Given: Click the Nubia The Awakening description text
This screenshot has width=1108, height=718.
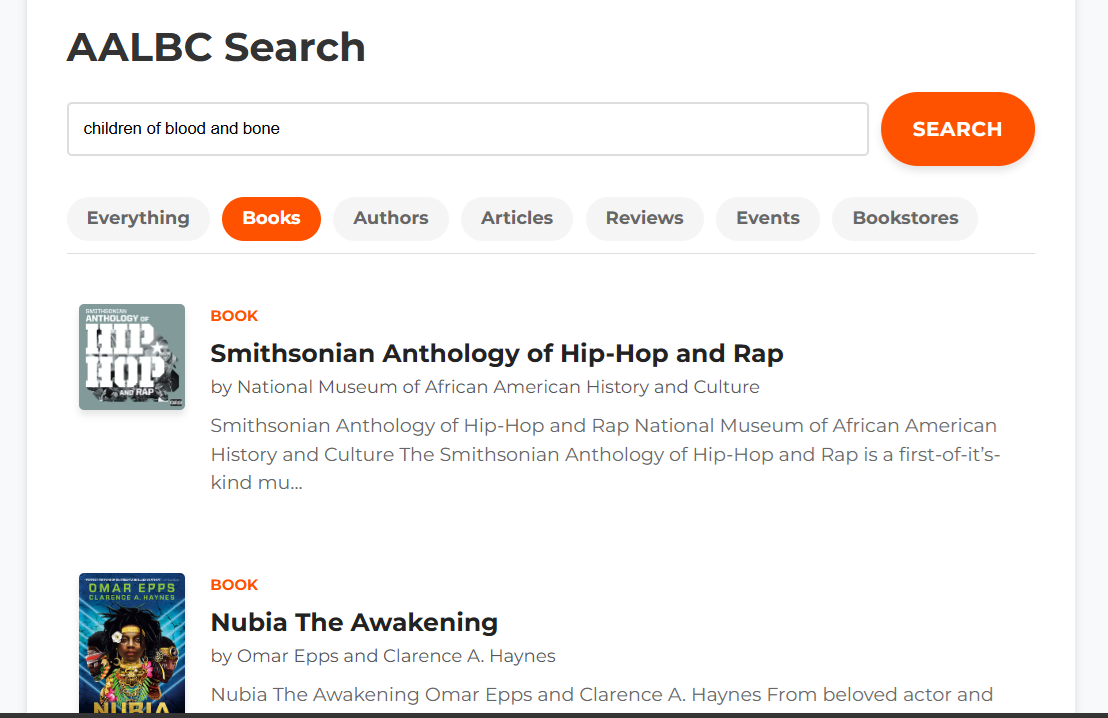Looking at the screenshot, I should (x=602, y=695).
